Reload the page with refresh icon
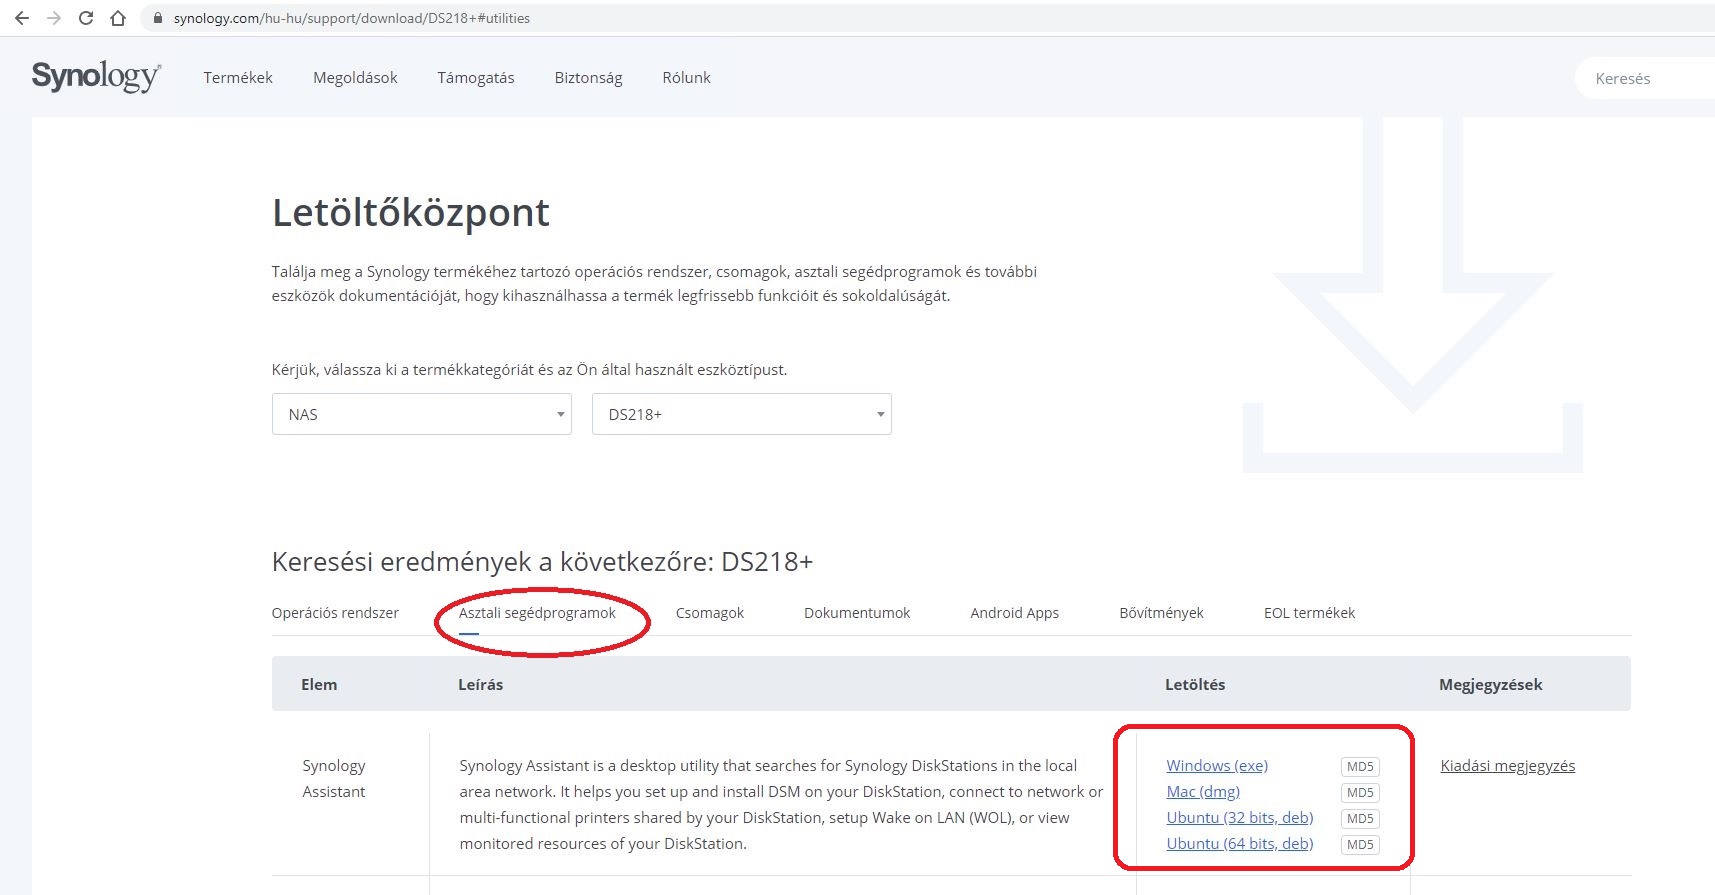The width and height of the screenshot is (1715, 895). tap(86, 18)
